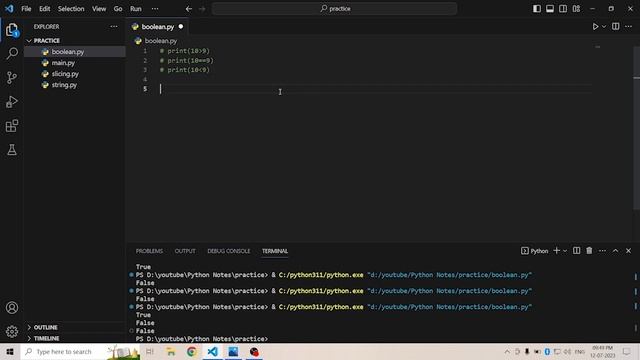Open the File menu
Screen dimensions: 640x360
pyautogui.click(x=26, y=9)
